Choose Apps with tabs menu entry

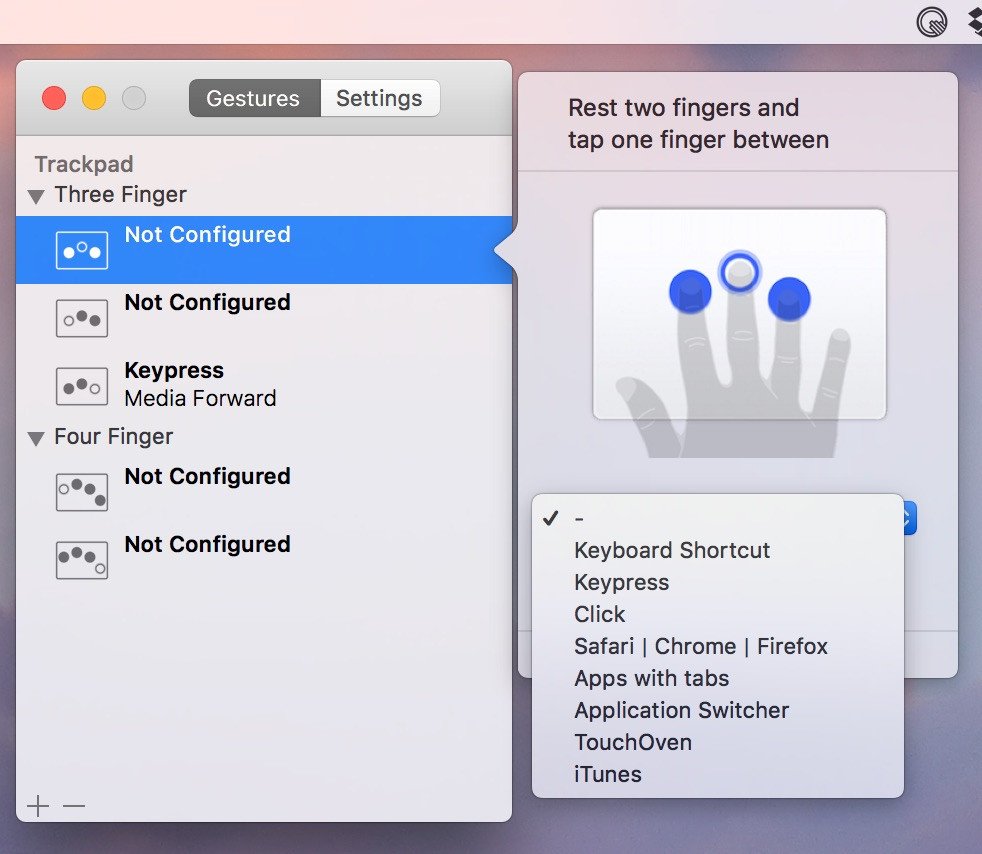[x=718, y=678]
